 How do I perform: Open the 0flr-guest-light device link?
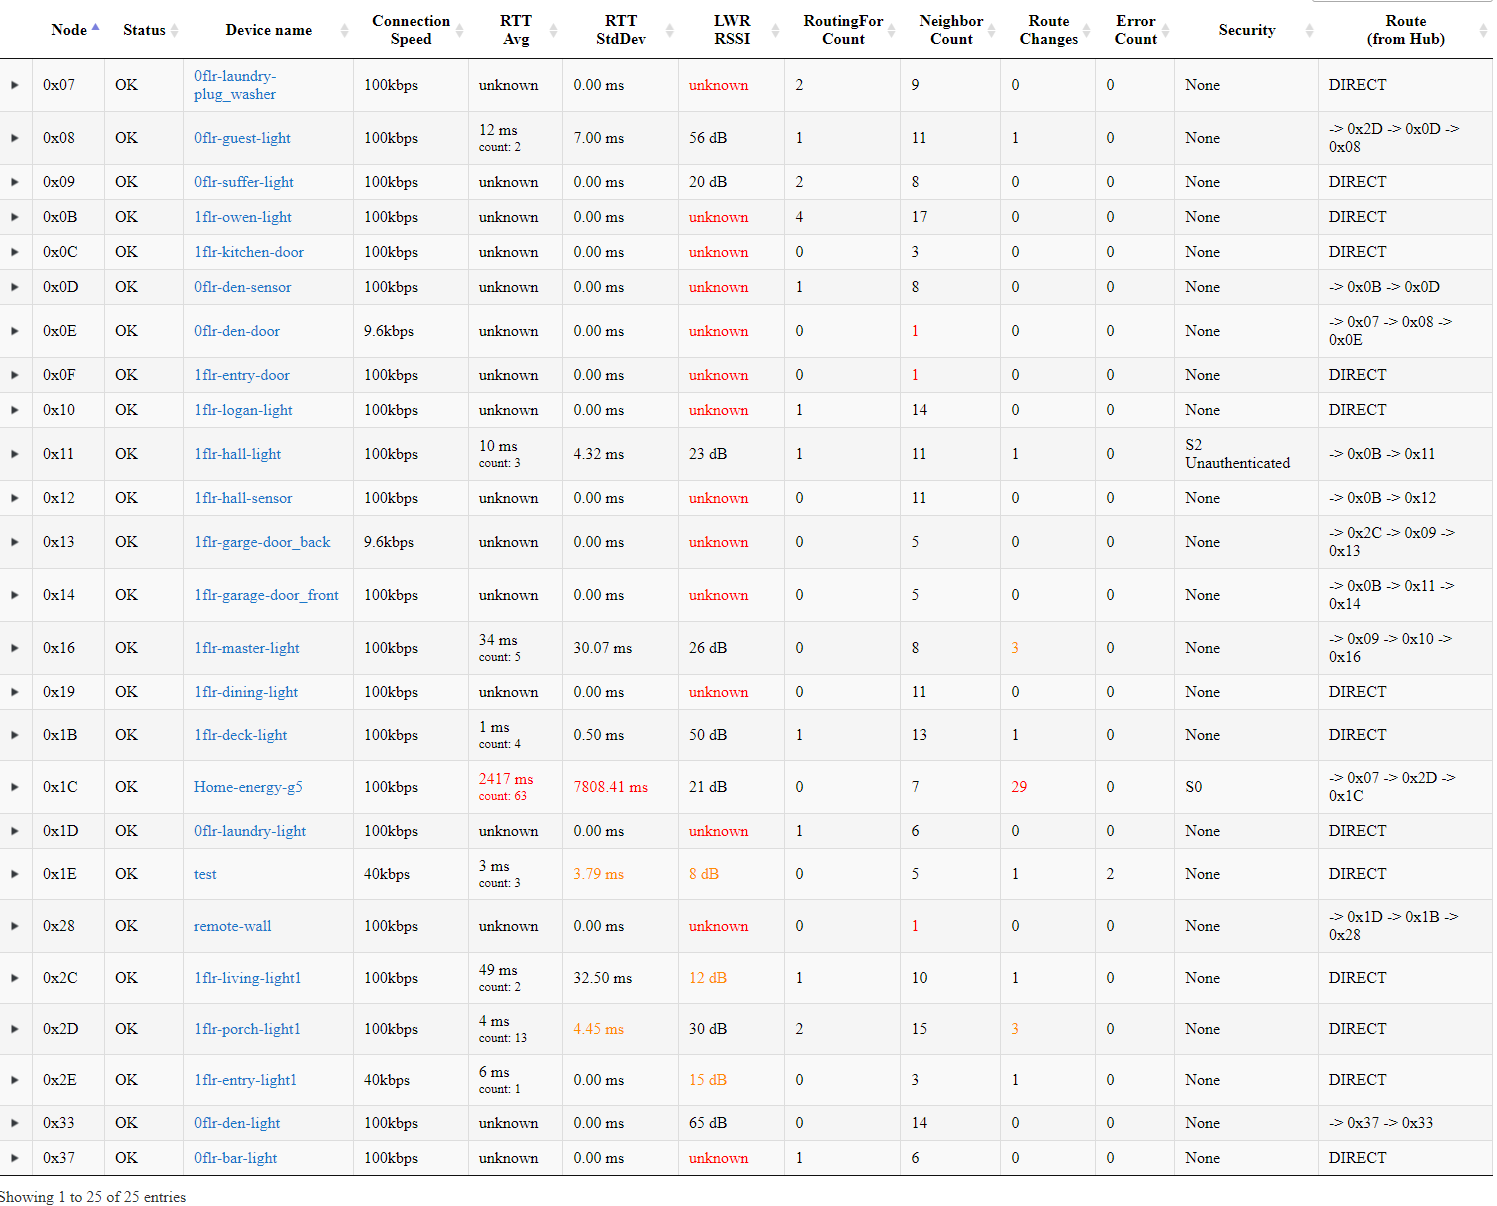pos(242,138)
